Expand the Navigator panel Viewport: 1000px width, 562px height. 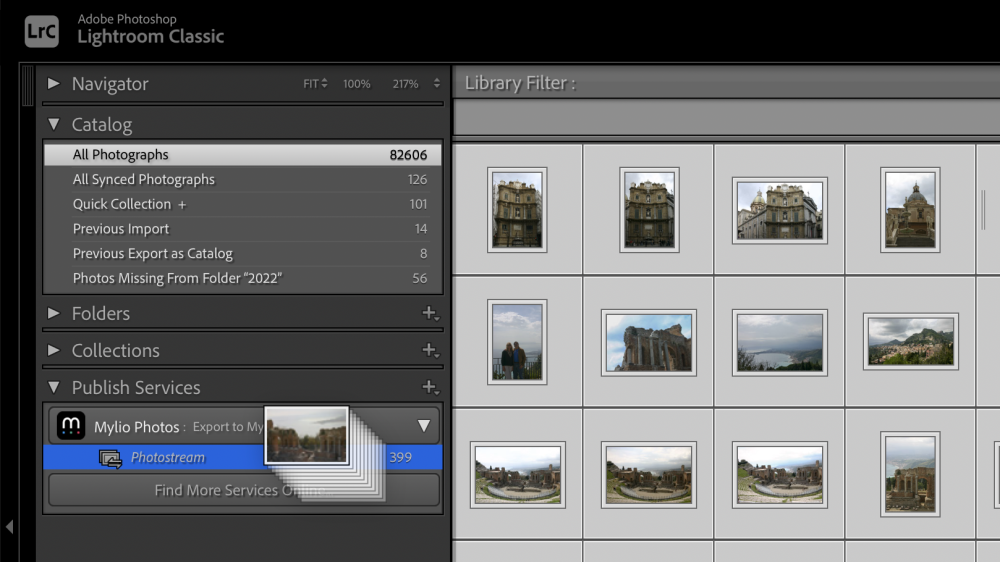[54, 84]
